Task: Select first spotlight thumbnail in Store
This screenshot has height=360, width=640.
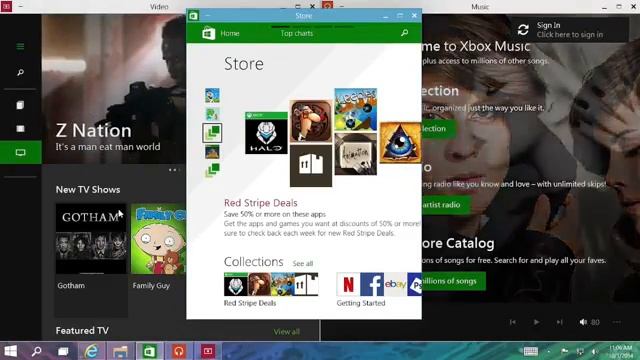Action: tap(212, 96)
